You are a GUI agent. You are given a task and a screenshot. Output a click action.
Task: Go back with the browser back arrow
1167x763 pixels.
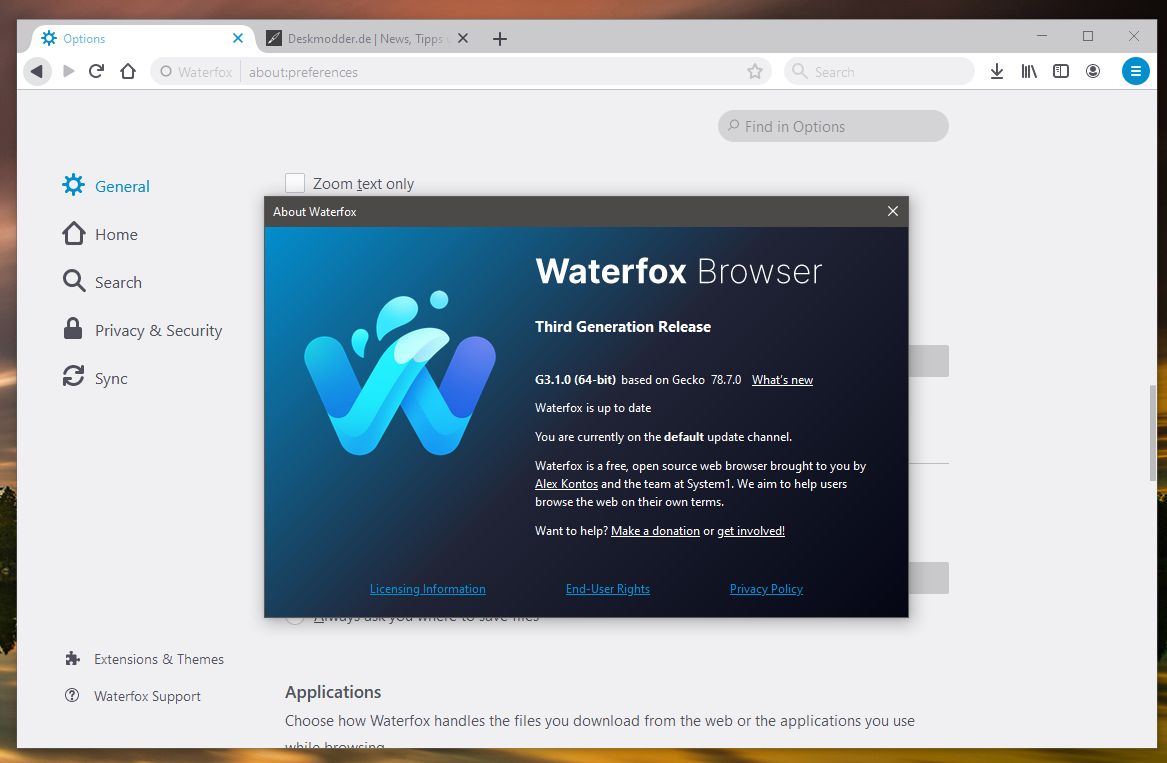point(36,71)
